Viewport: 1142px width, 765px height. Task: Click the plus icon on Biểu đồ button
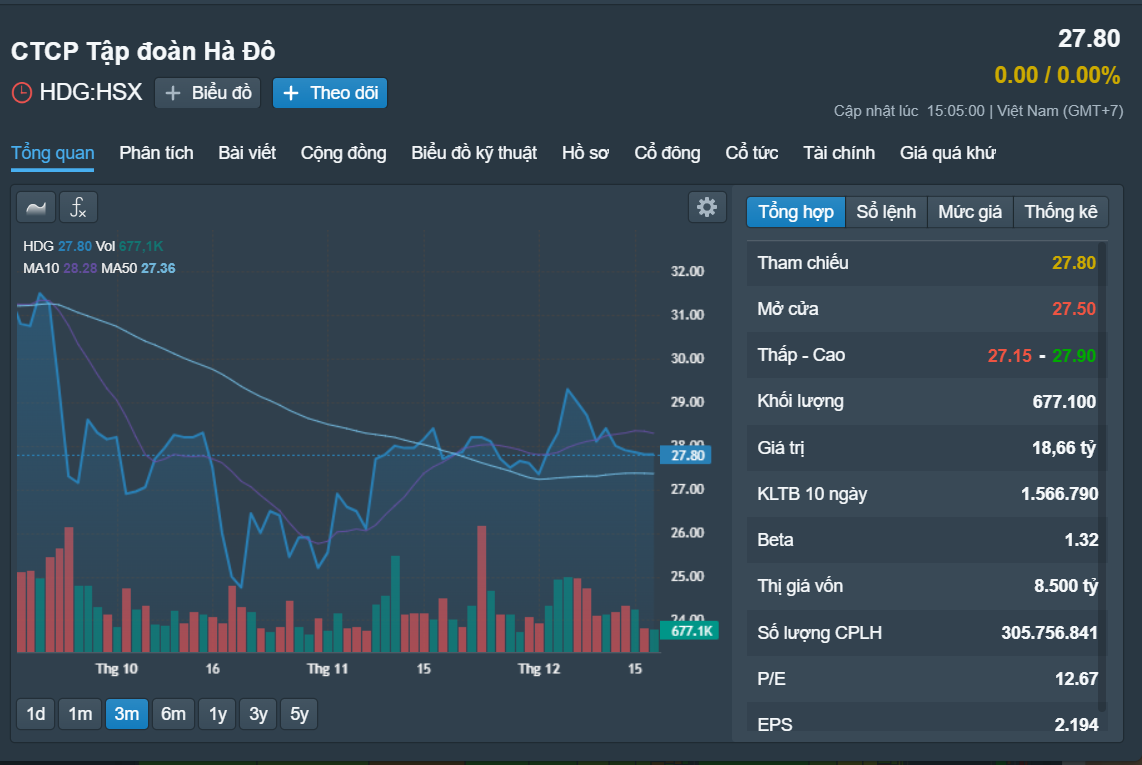coord(173,93)
